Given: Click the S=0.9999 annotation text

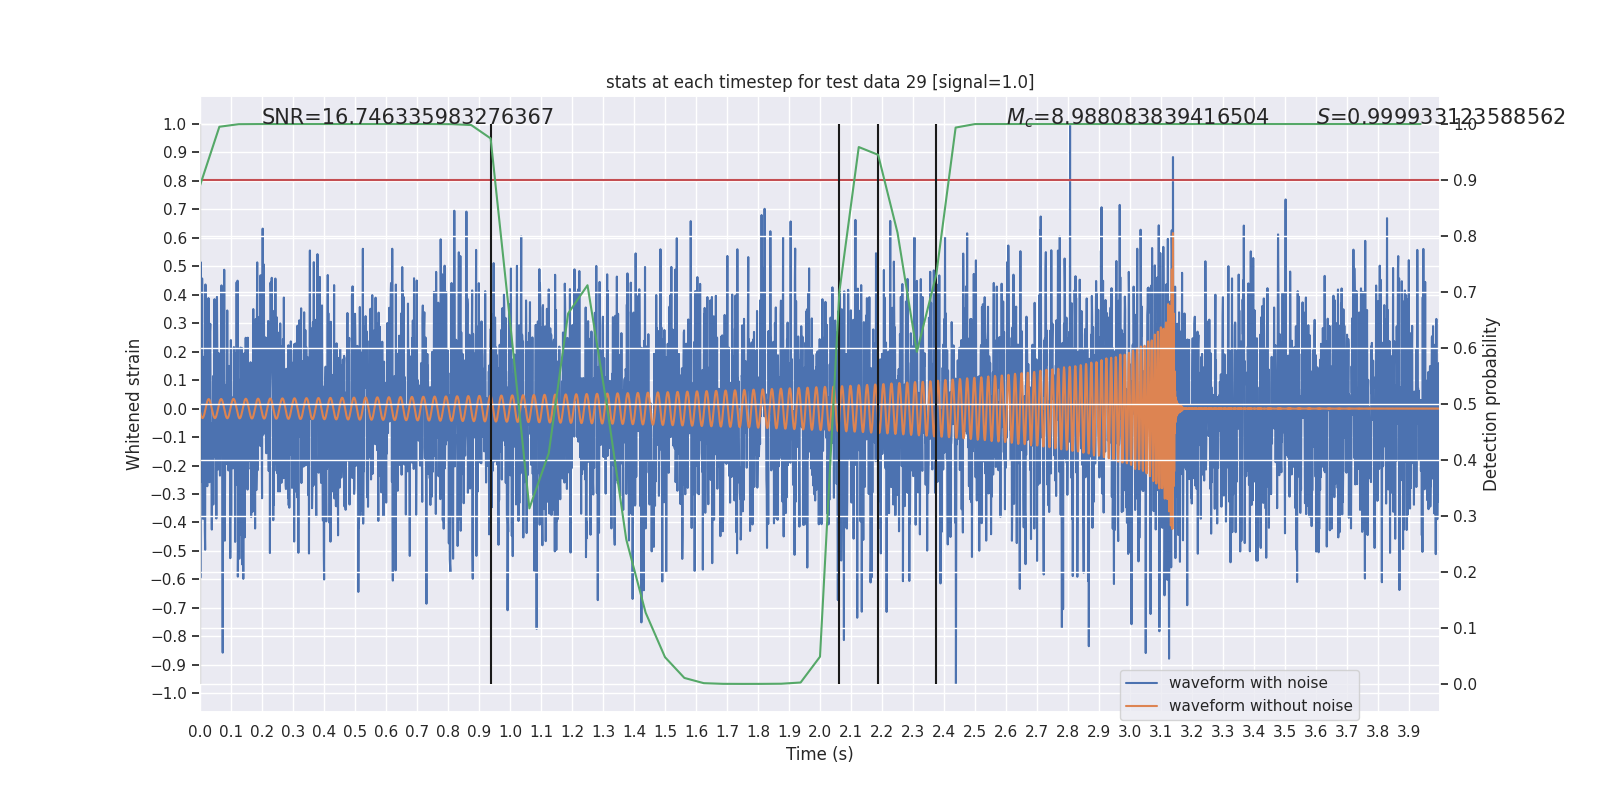Looking at the screenshot, I should tap(1441, 117).
